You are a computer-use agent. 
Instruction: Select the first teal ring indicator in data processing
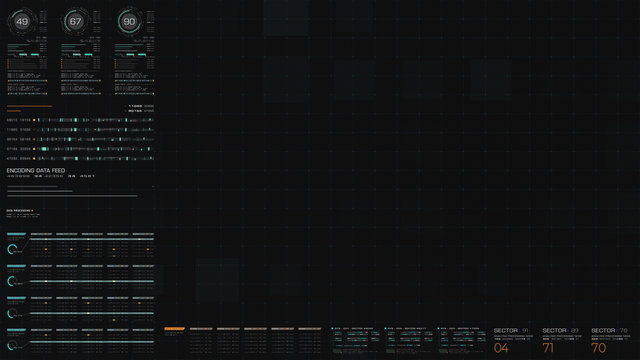pyautogui.click(x=12, y=249)
